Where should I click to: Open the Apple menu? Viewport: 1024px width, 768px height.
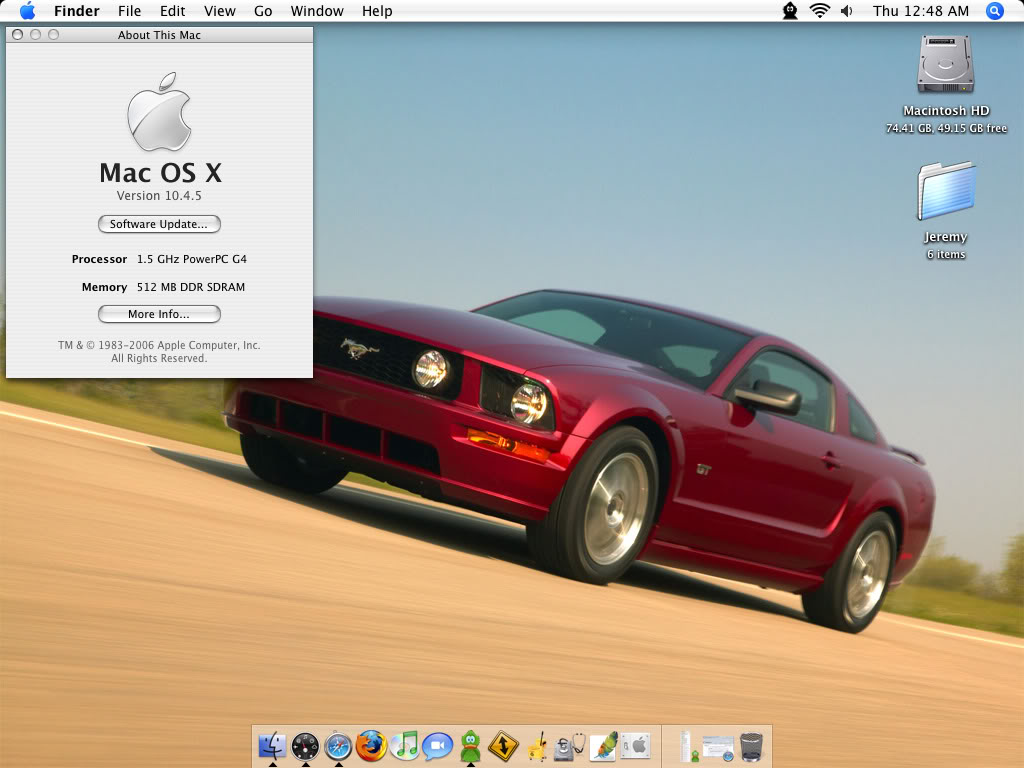click(x=27, y=10)
